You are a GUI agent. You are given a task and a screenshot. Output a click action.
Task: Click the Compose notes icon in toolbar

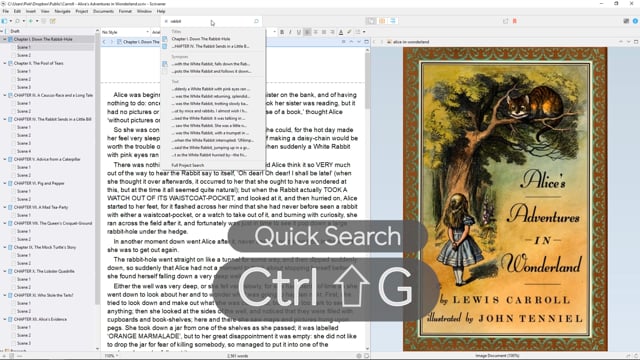click(x=53, y=21)
